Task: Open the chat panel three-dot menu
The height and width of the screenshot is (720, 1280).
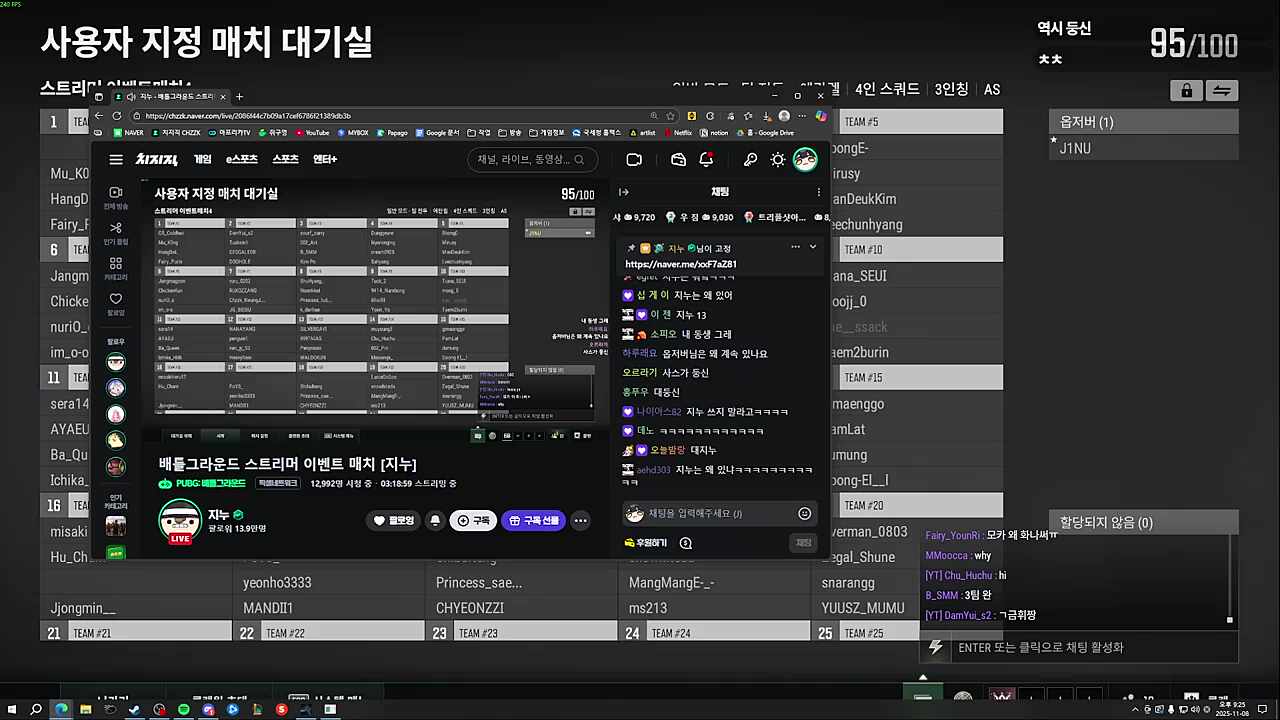Action: pyautogui.click(x=818, y=192)
